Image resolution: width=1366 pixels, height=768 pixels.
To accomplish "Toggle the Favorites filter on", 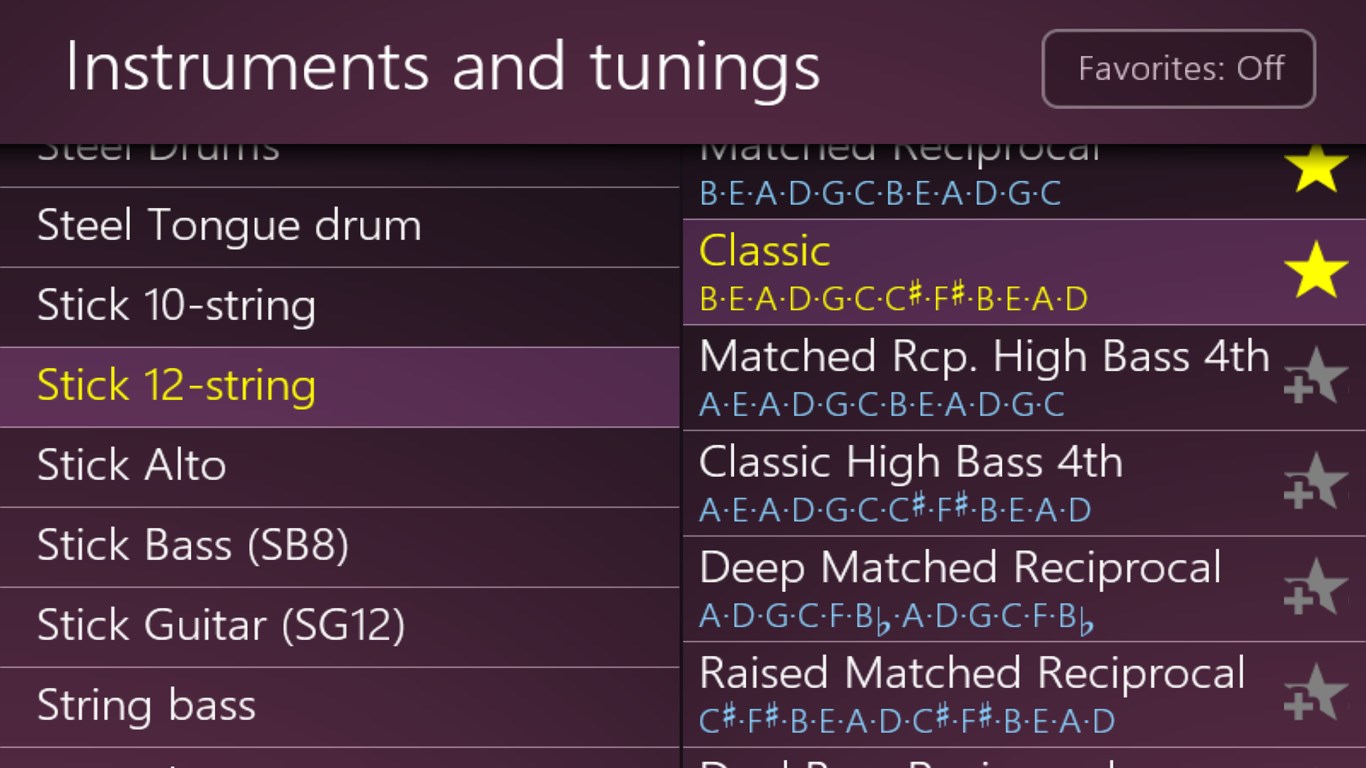I will coord(1178,68).
